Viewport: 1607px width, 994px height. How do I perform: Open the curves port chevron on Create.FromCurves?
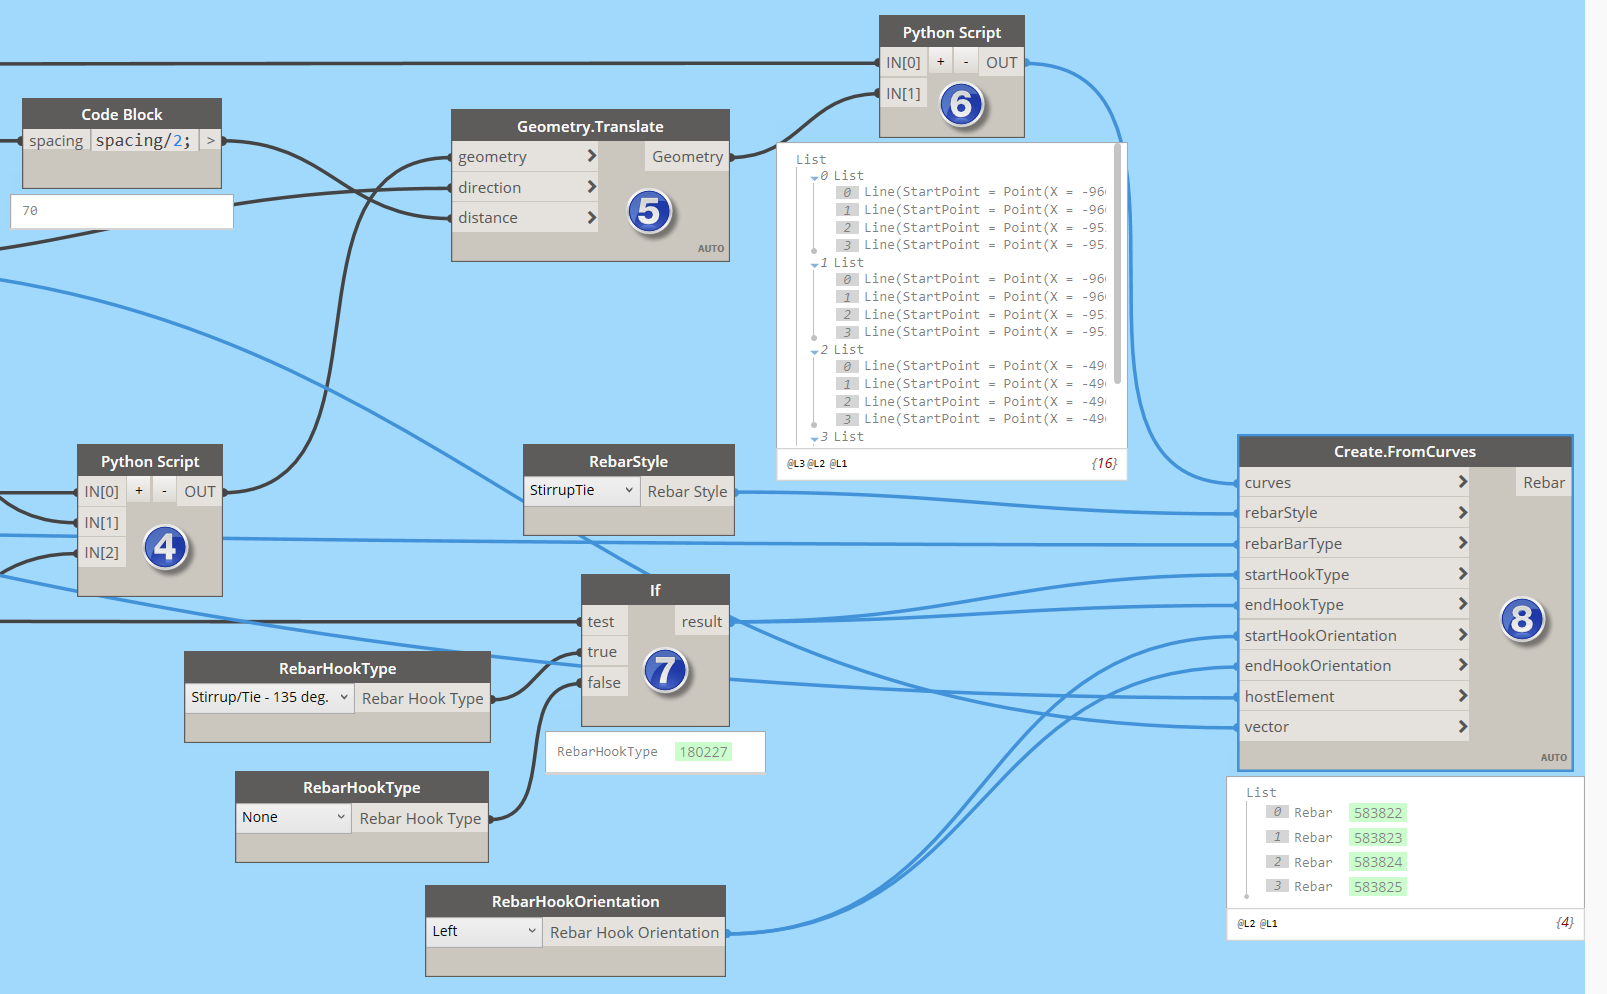click(1462, 482)
